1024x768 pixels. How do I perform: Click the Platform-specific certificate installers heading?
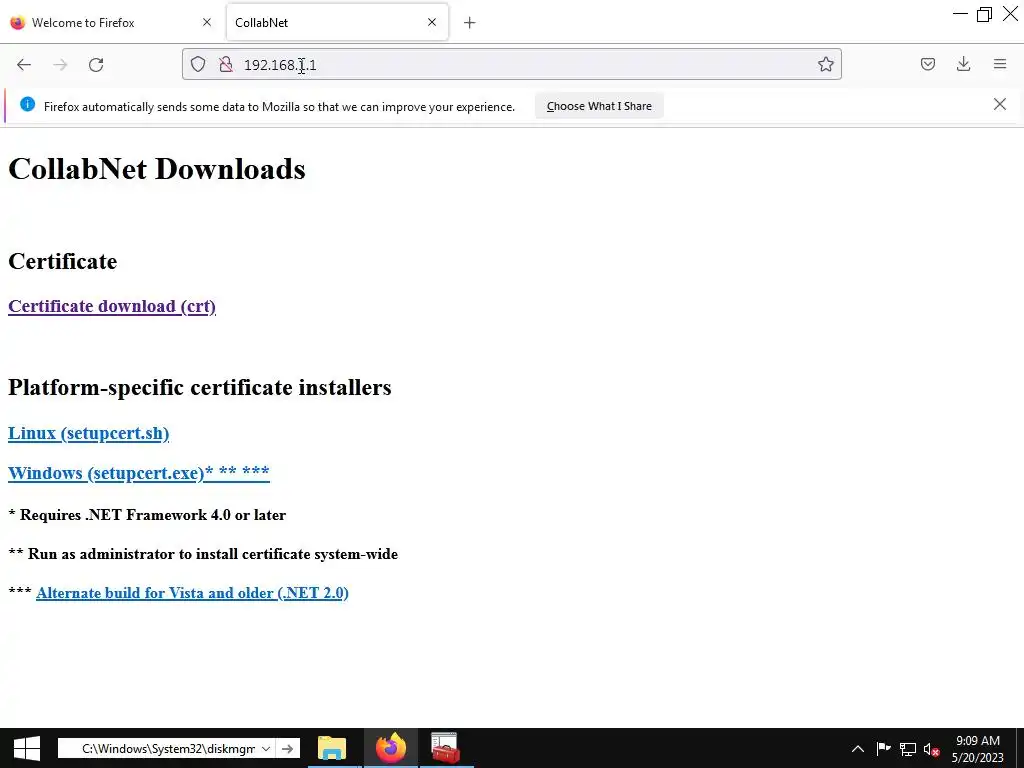[x=200, y=387]
